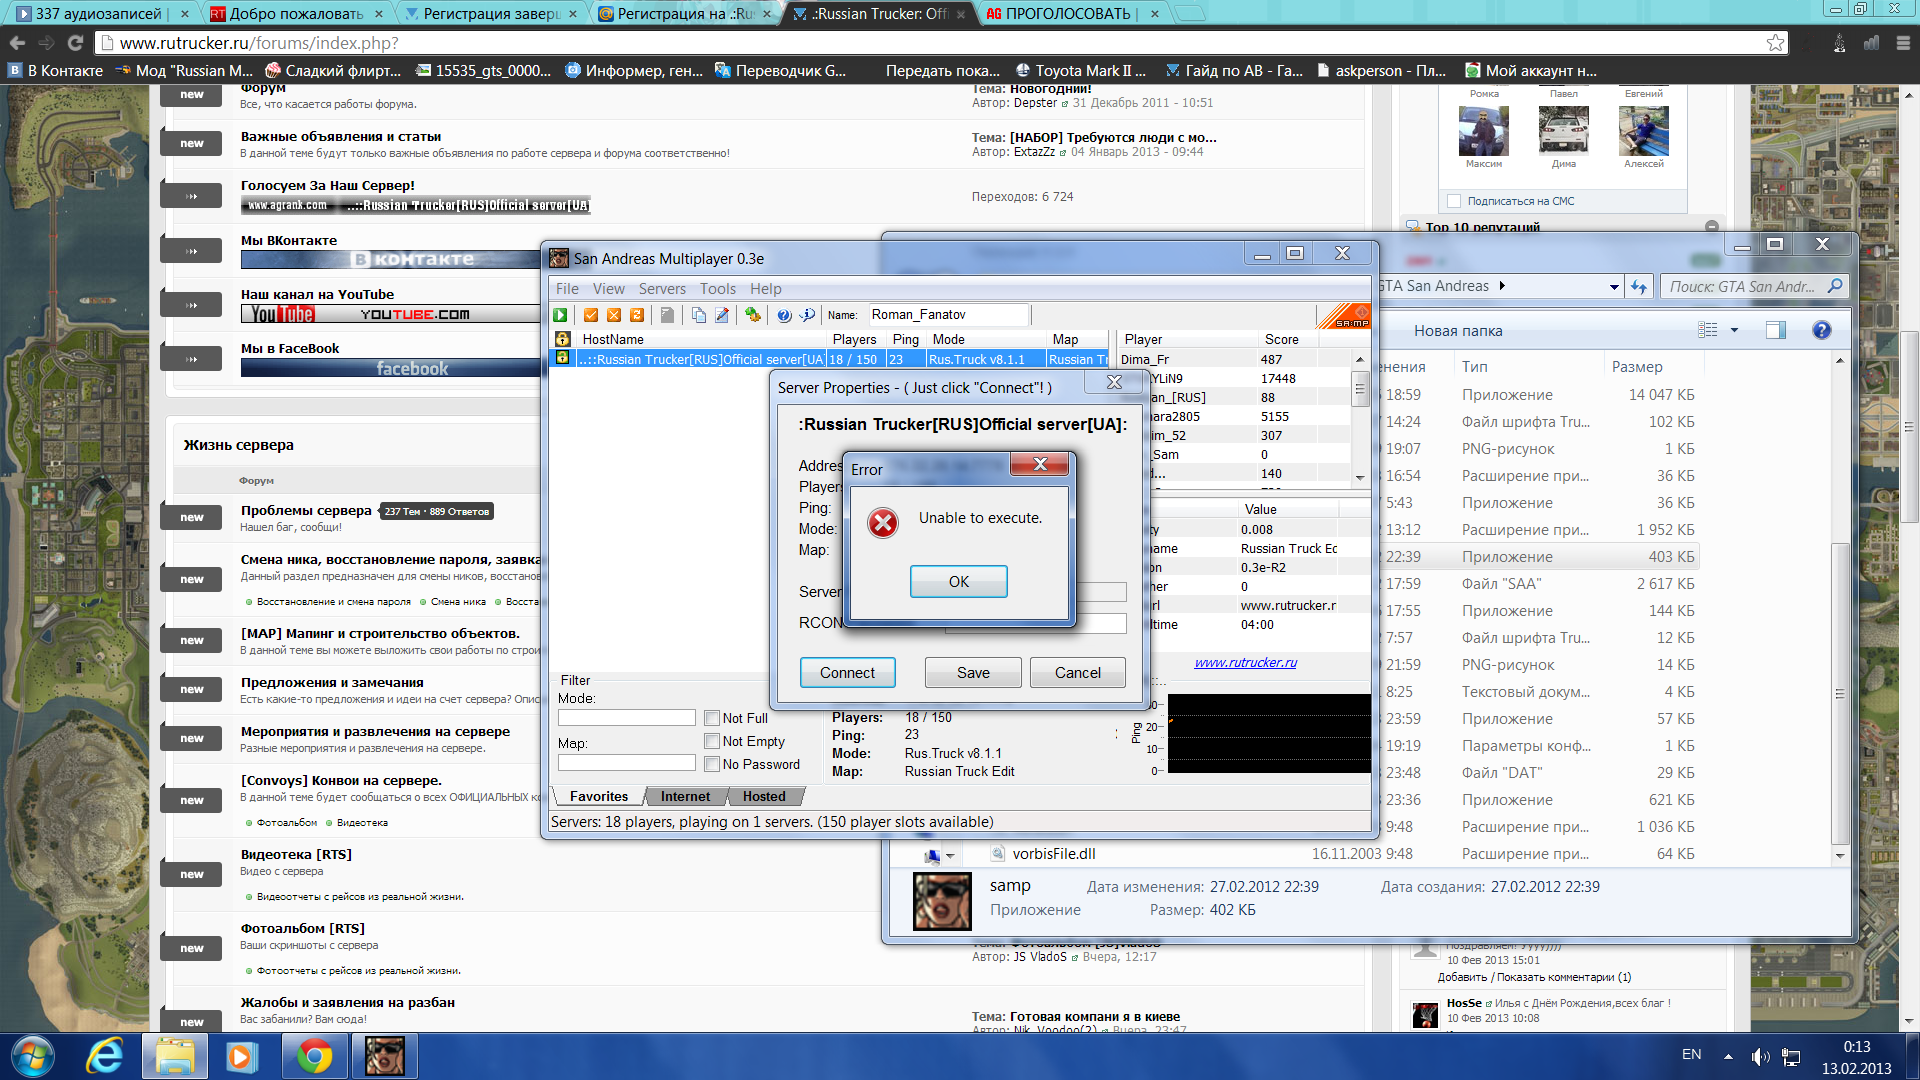
Task: Open the www.rutrucker.ru link in SA-MP
Action: [1245, 662]
